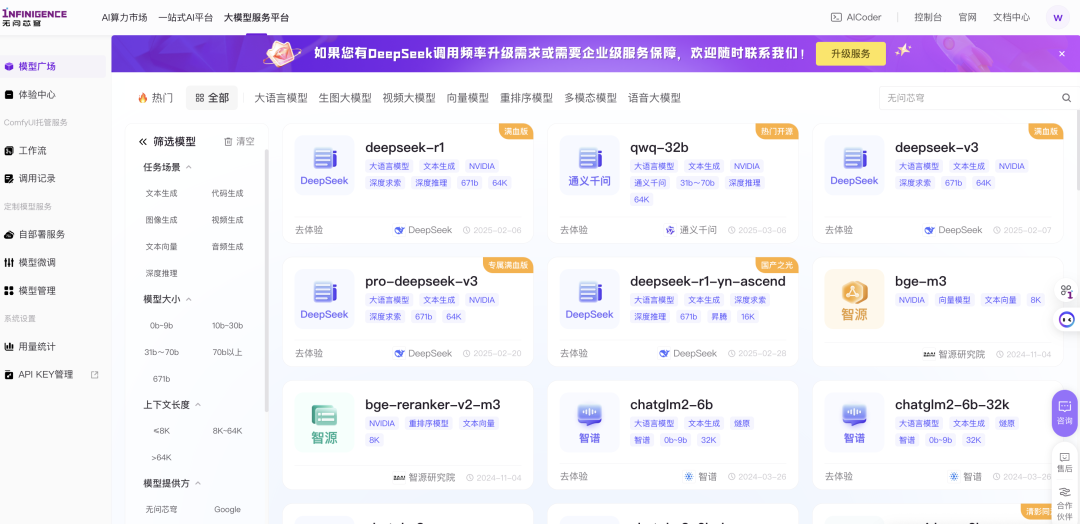Filter by provider Google
The image size is (1080, 524).
227,510
